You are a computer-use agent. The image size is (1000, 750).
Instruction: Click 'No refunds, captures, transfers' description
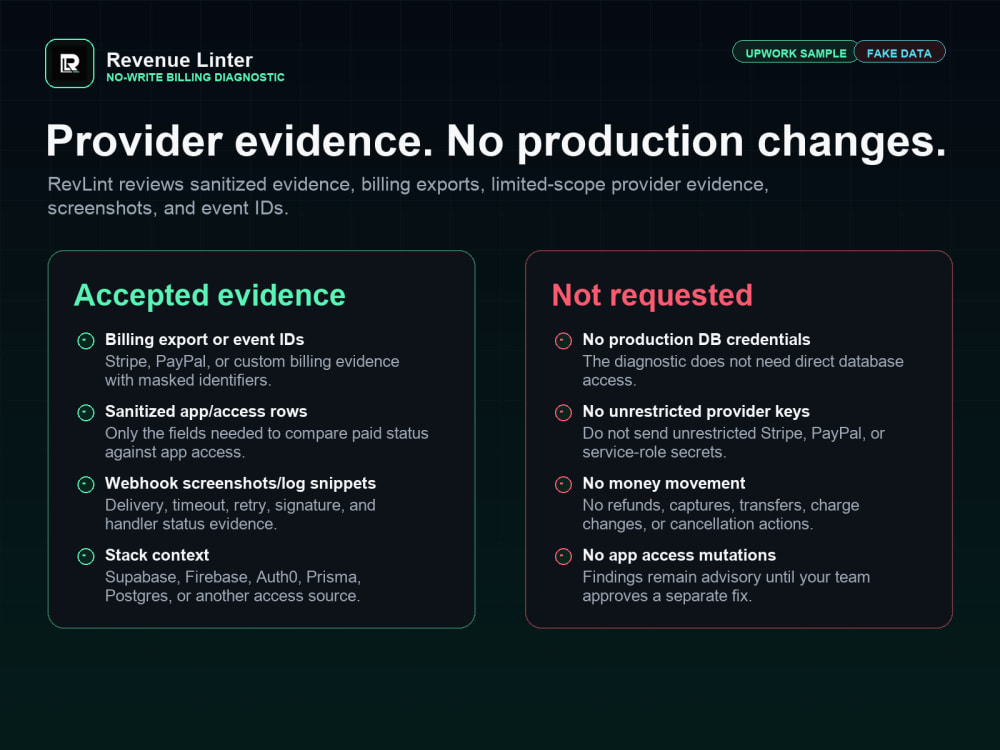pyautogui.click(x=721, y=514)
